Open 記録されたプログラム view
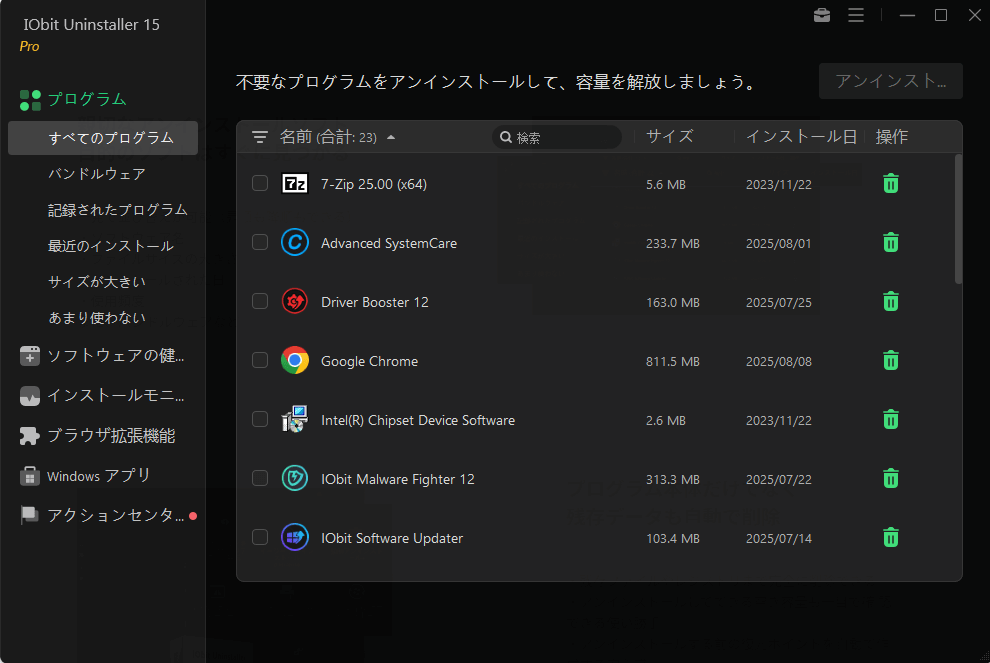This screenshot has height=663, width=990. click(x=117, y=210)
